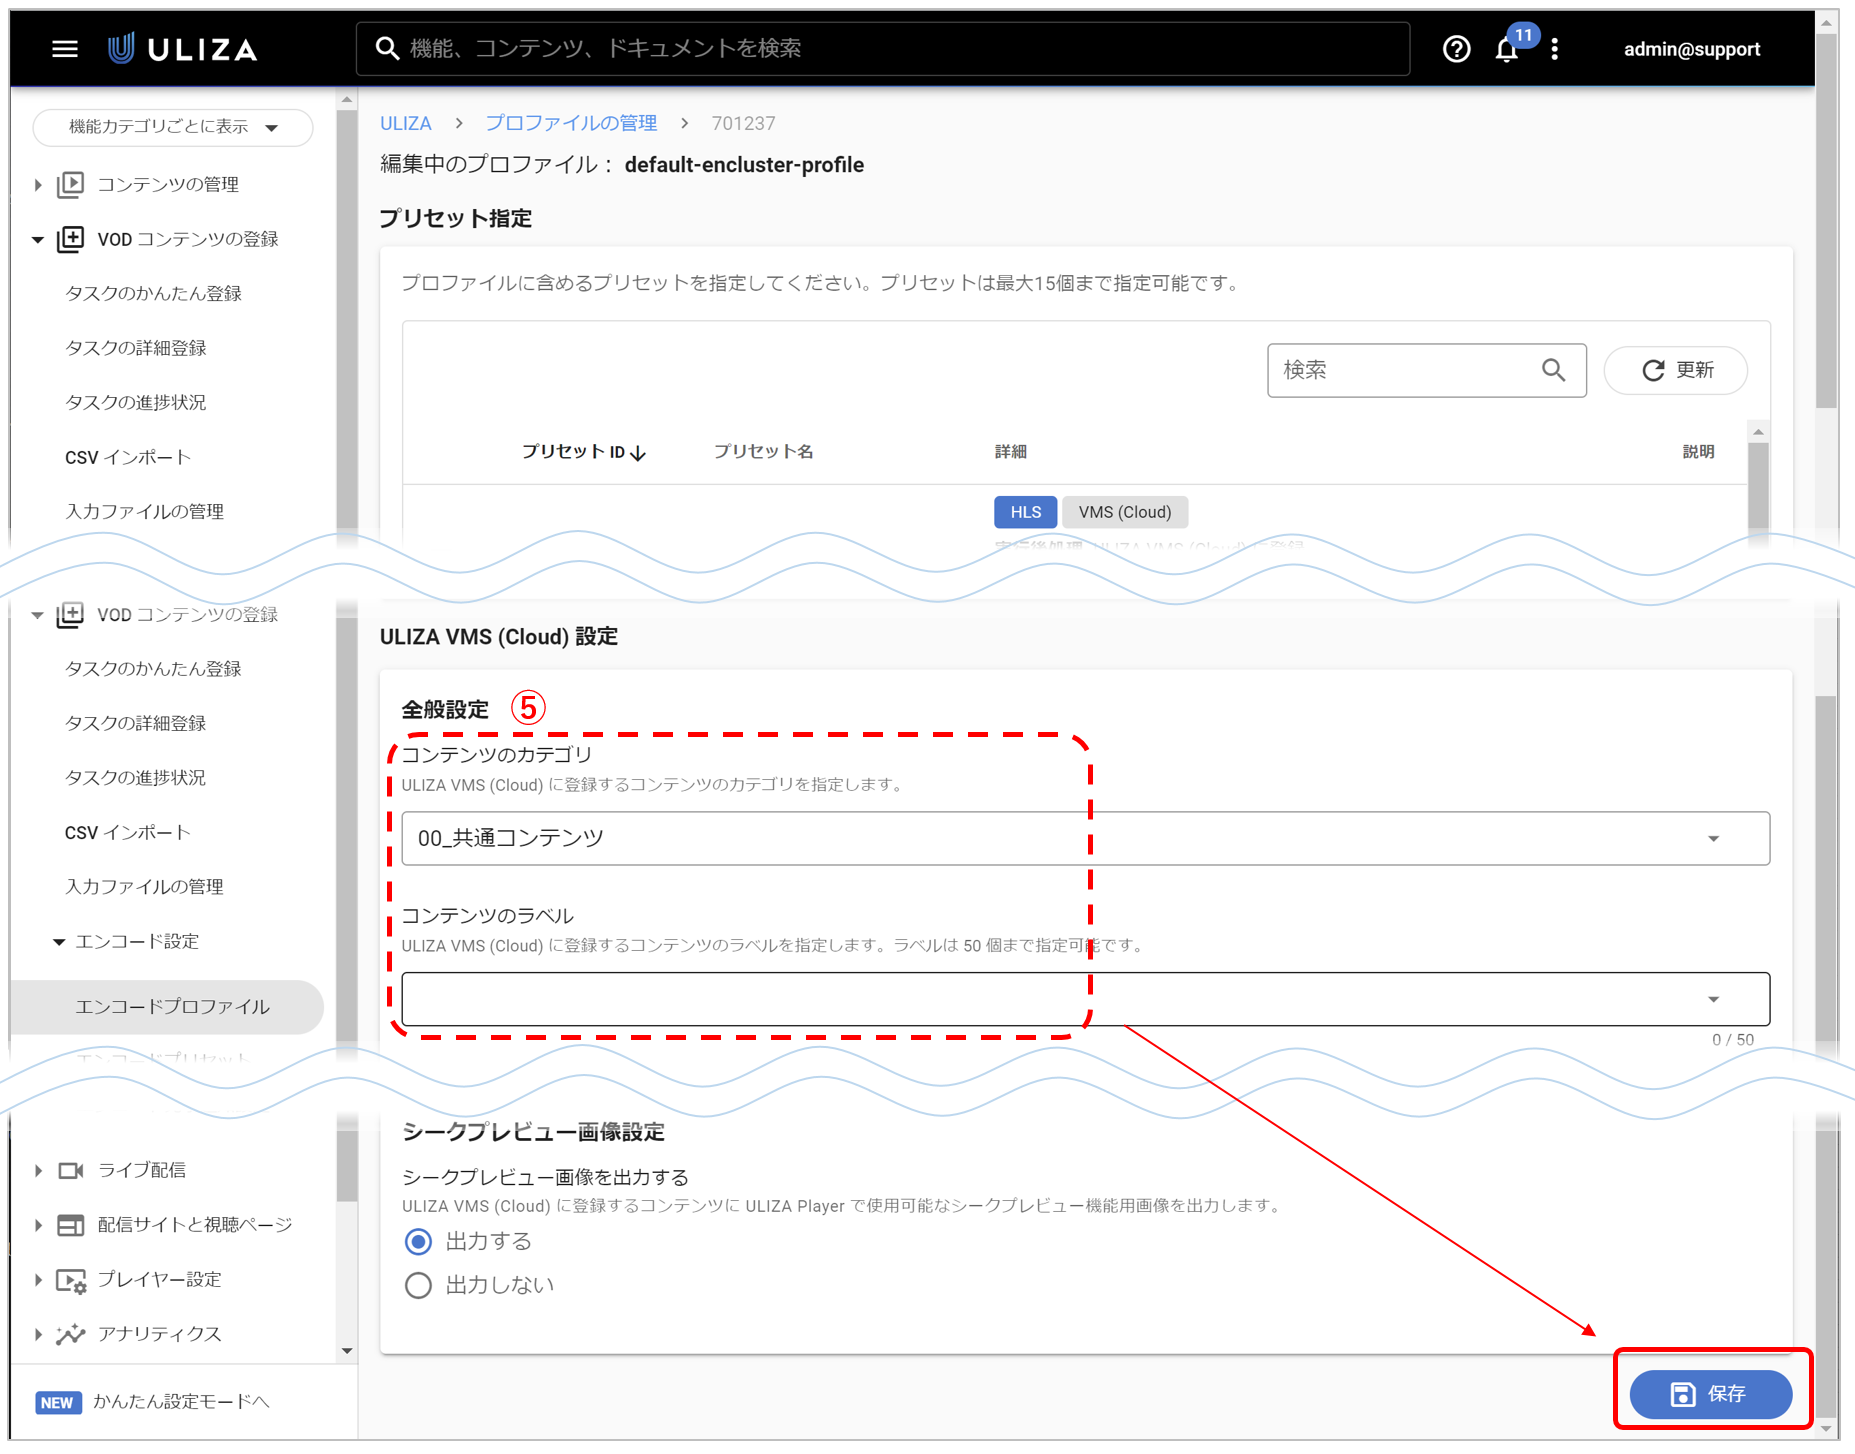
Task: Click the プレイヤー設定 icon
Action: (71, 1280)
